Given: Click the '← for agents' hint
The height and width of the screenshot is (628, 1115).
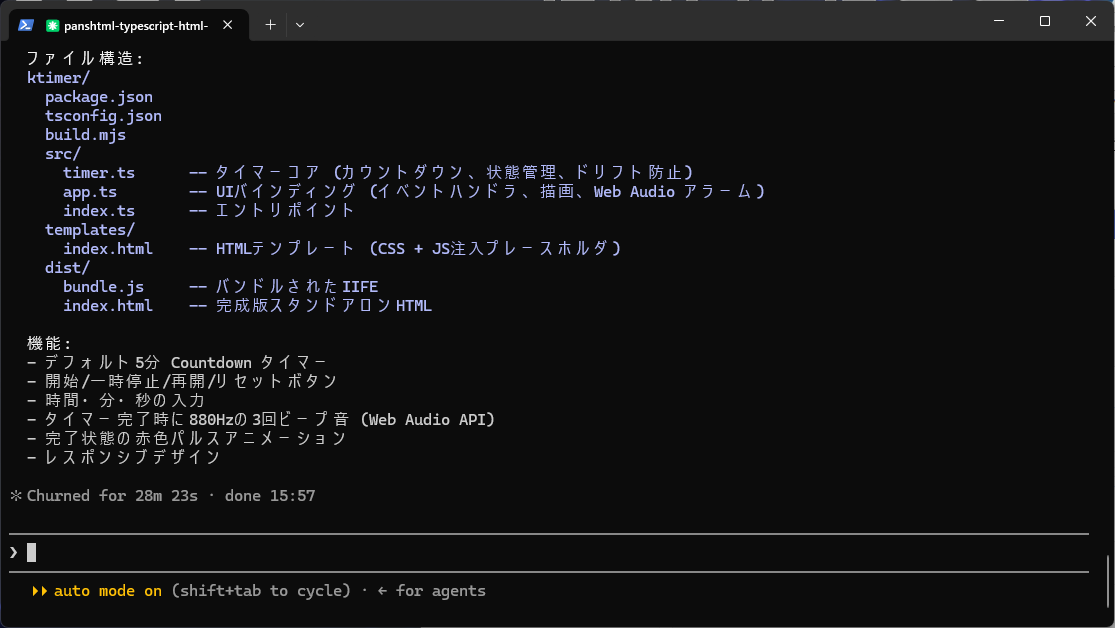Looking at the screenshot, I should tap(431, 591).
